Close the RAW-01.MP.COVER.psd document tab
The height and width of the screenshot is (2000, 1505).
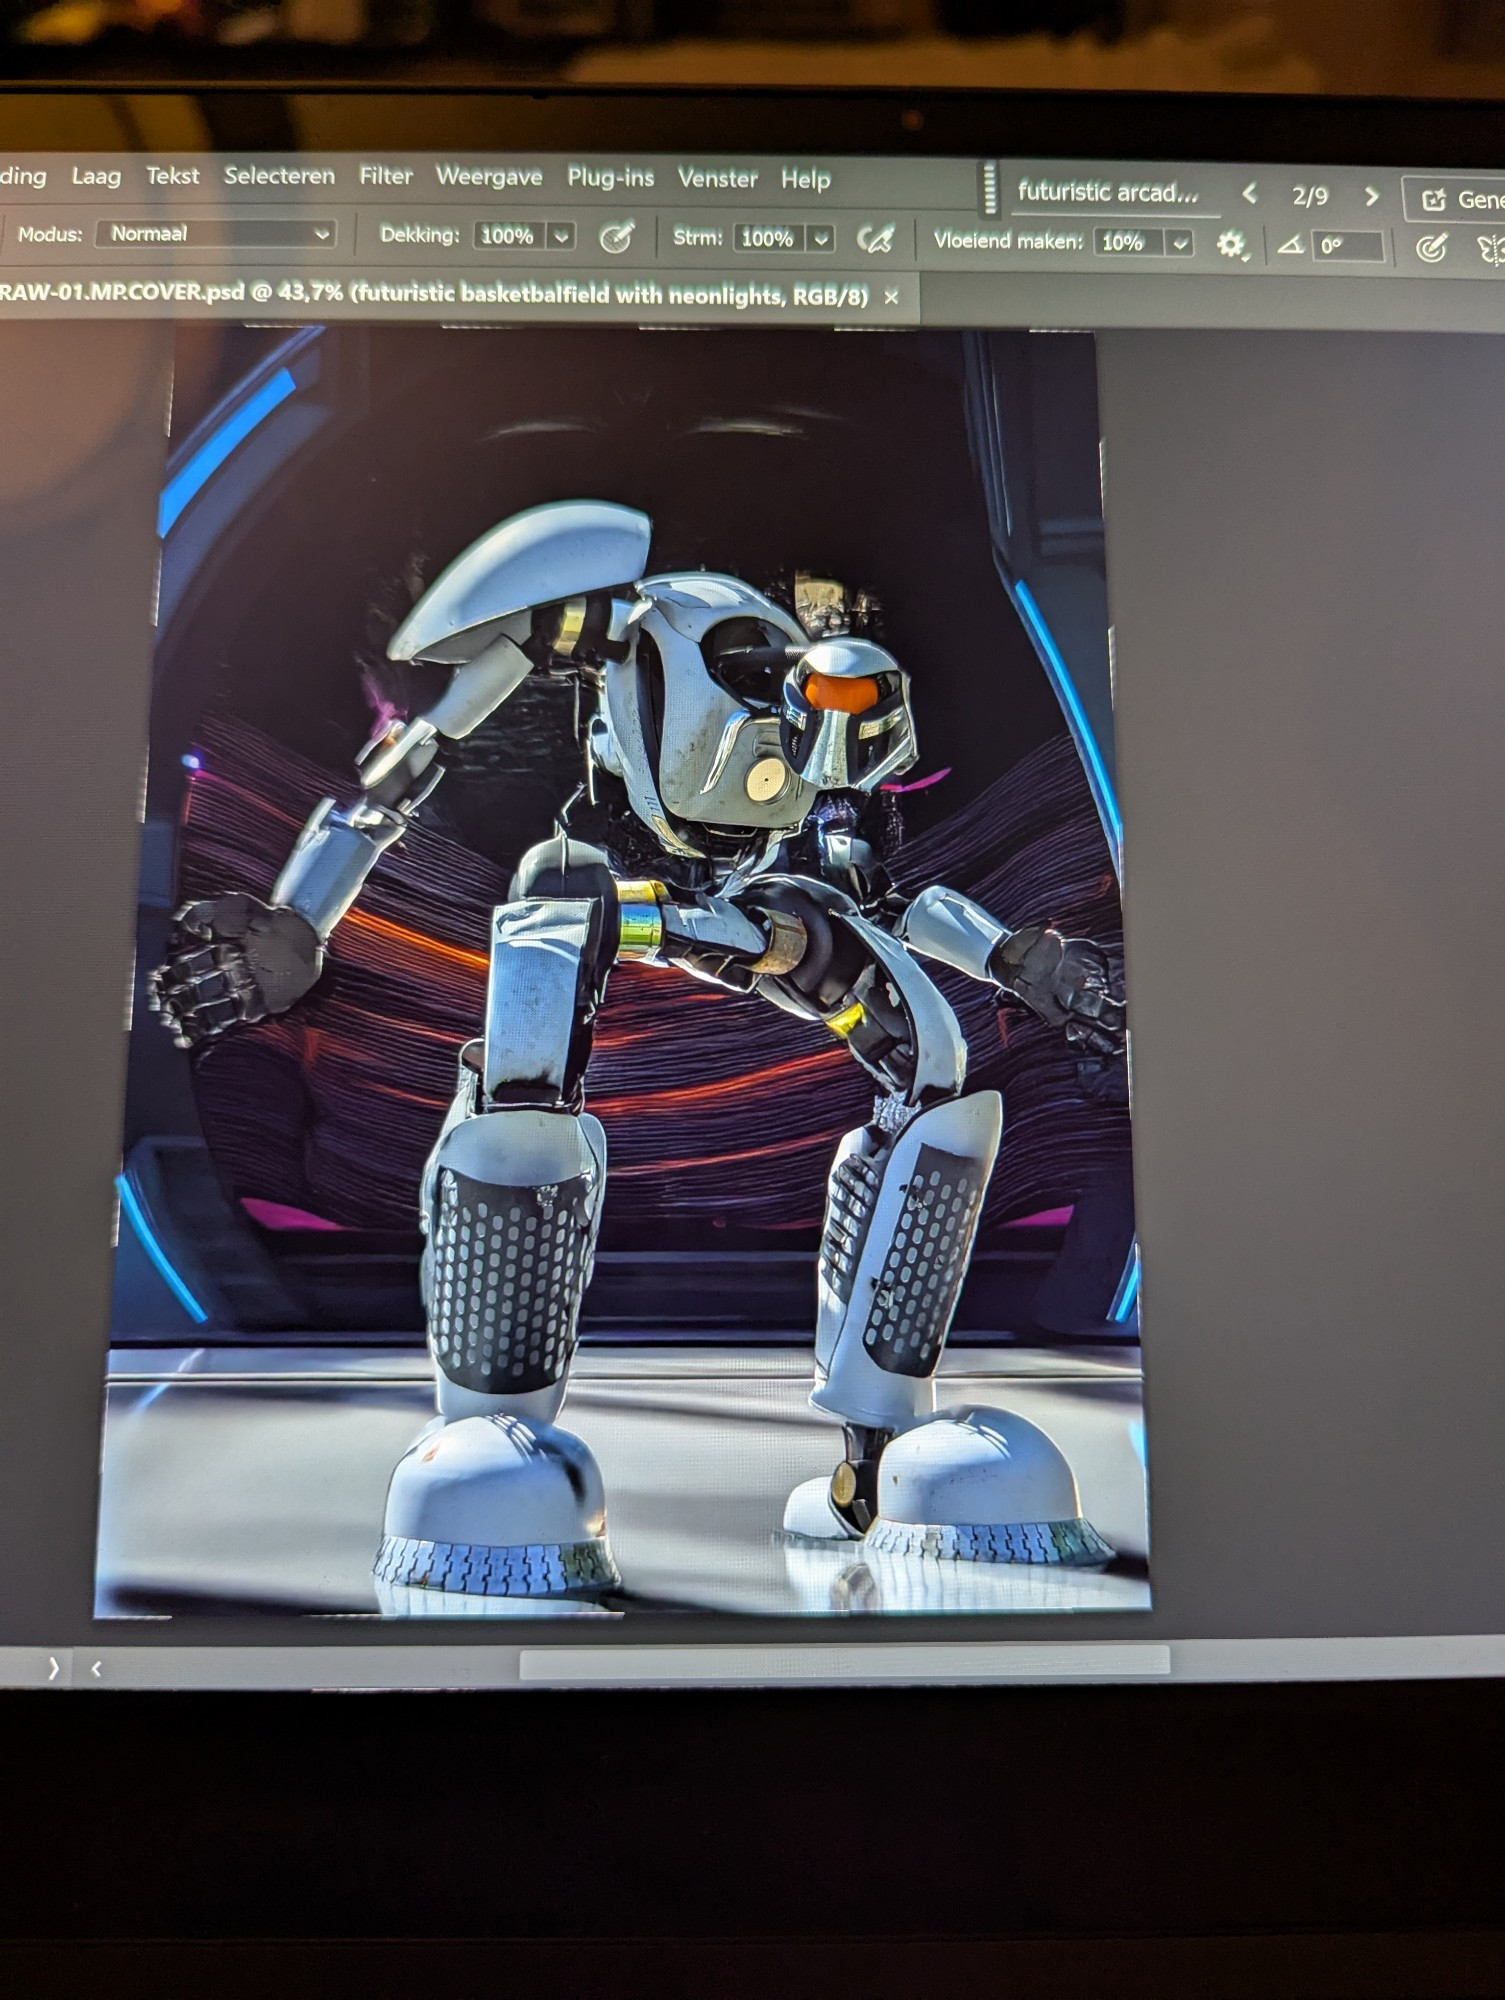[x=891, y=298]
